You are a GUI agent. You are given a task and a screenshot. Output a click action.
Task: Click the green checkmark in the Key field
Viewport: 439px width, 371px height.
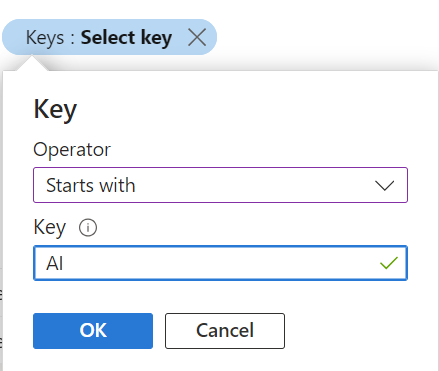click(389, 263)
